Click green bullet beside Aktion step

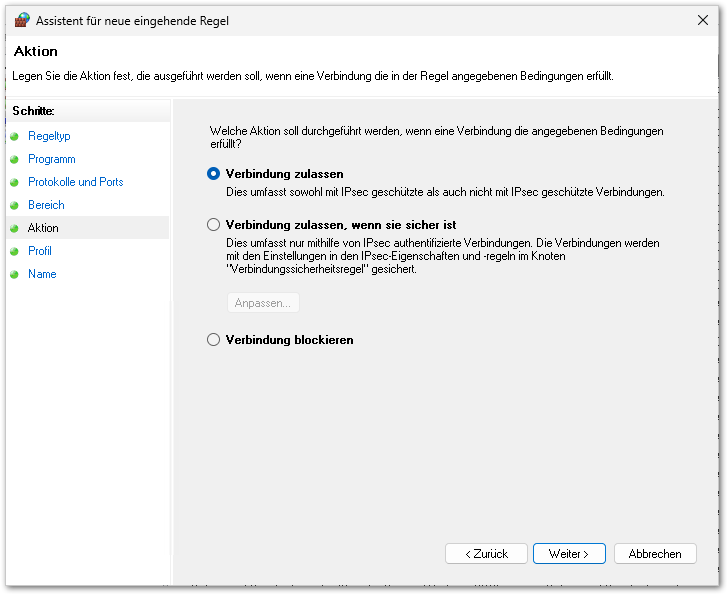(14, 228)
